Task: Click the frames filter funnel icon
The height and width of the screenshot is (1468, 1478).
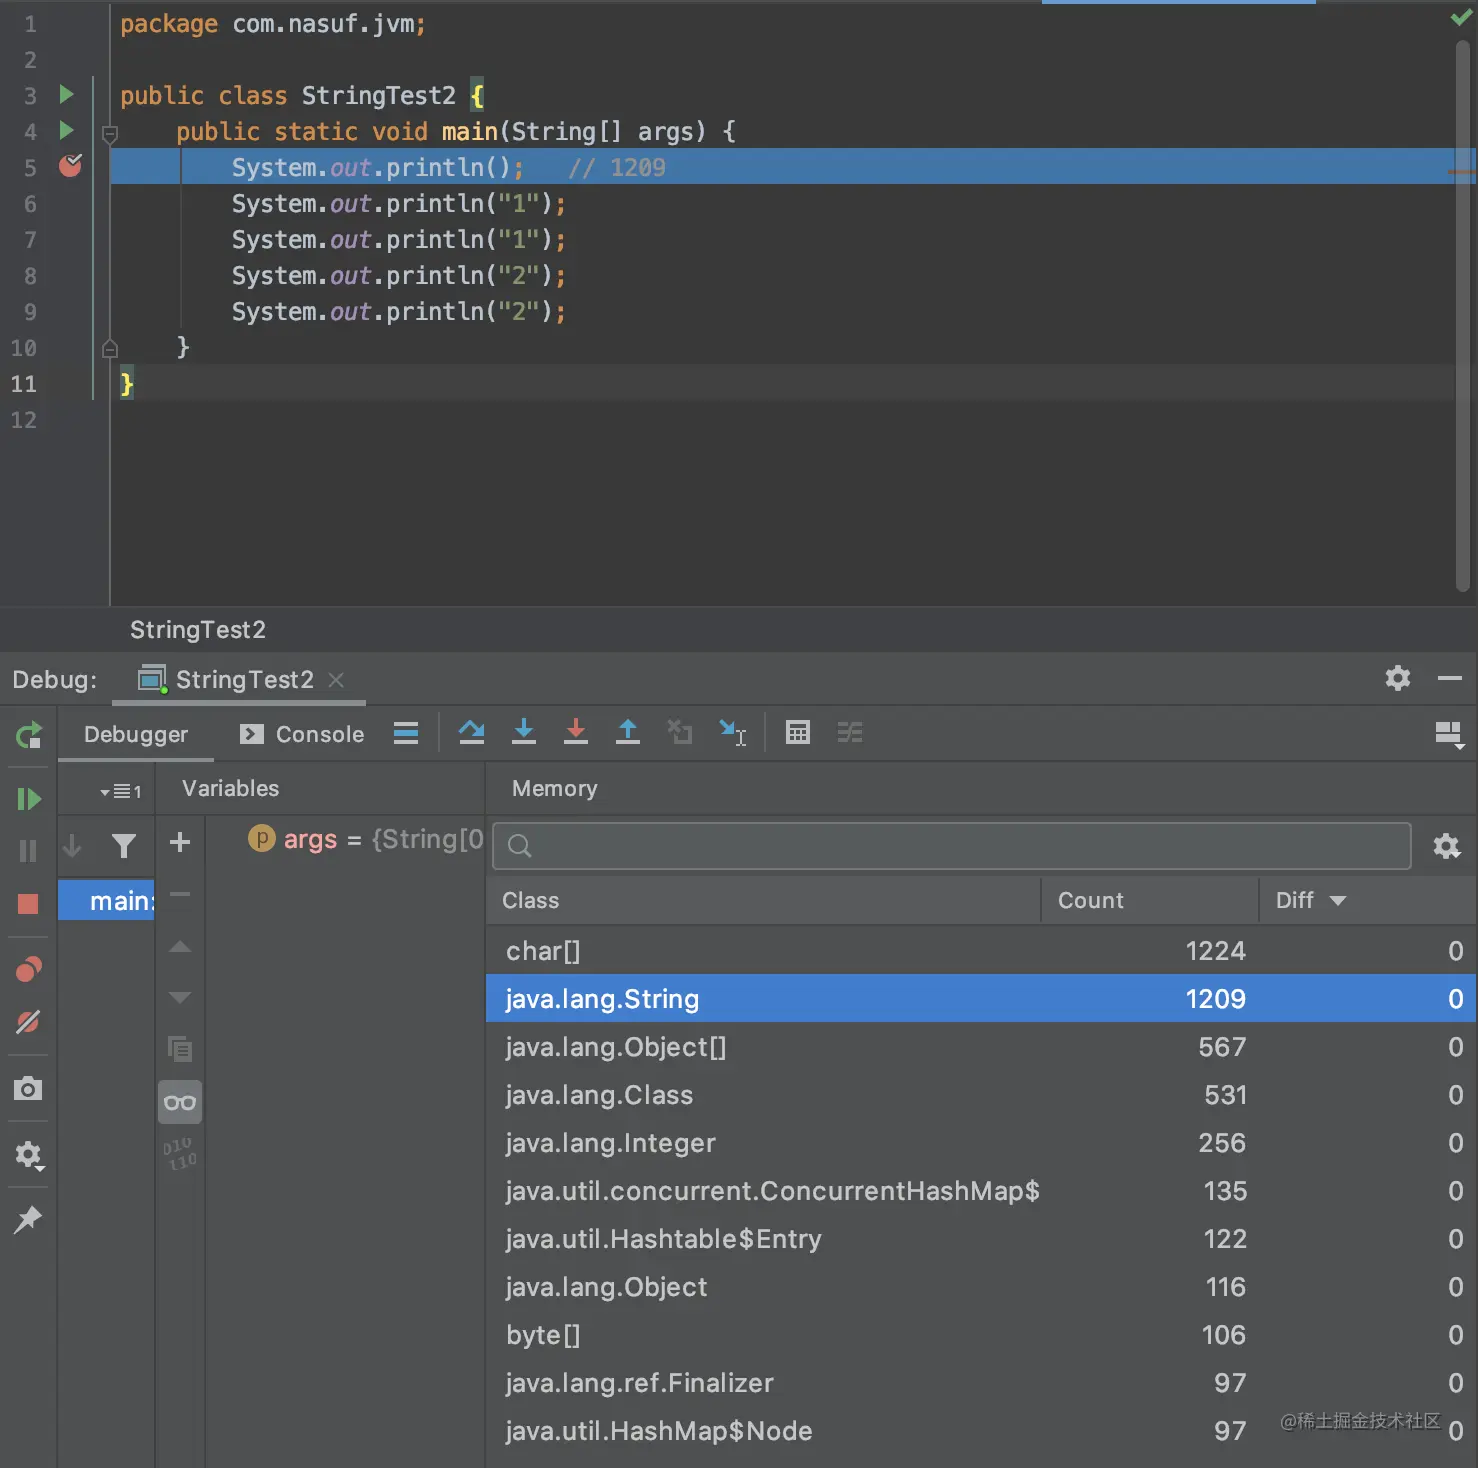Action: pos(124,846)
